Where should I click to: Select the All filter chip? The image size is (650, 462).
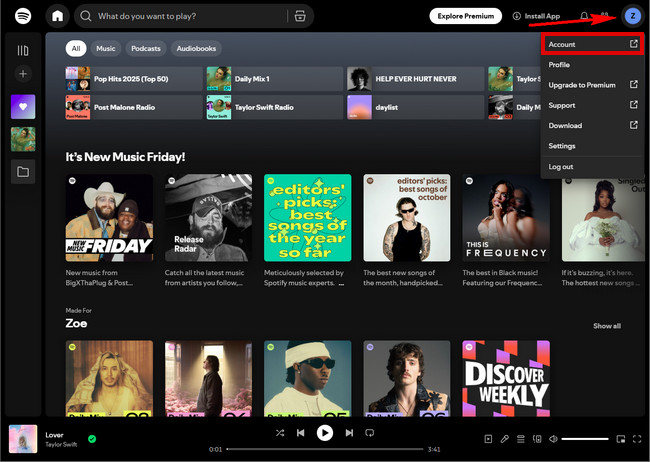click(x=76, y=49)
